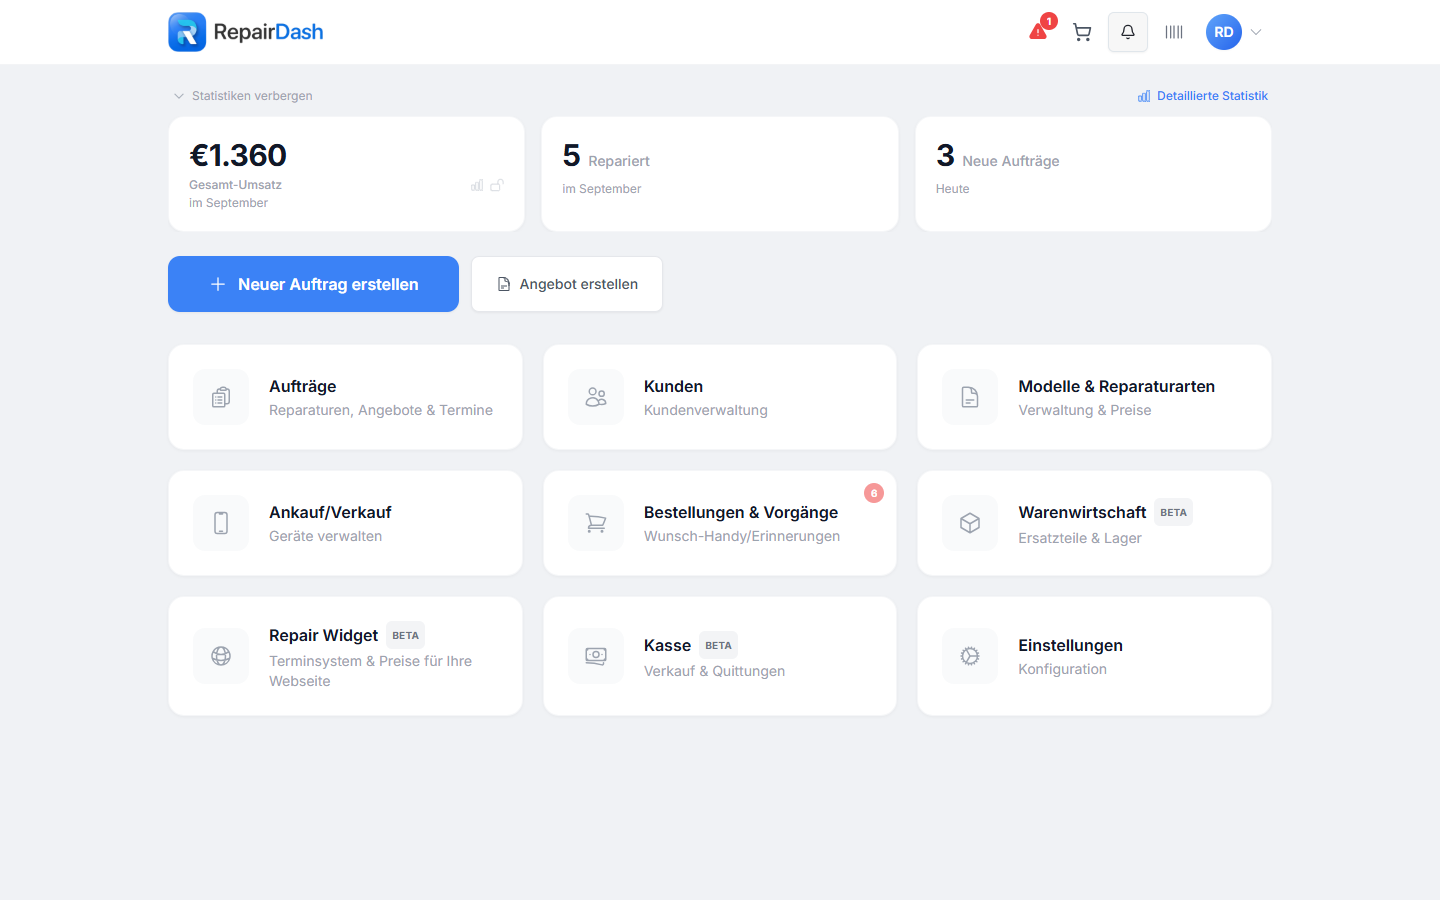
Task: Open the red warning alert icon
Action: tap(1038, 32)
